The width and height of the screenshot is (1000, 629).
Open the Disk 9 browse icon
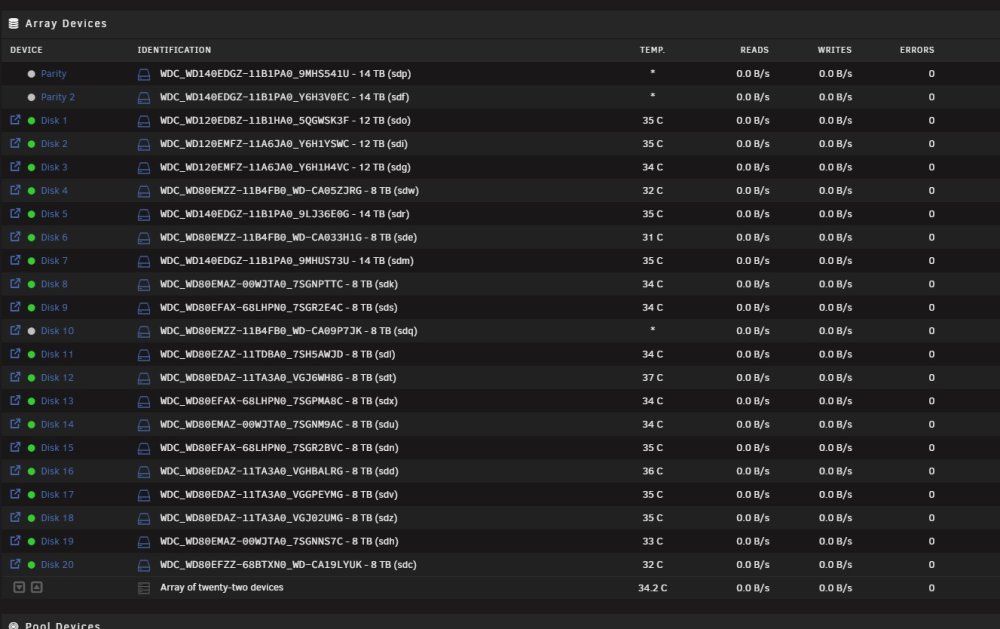point(15,307)
